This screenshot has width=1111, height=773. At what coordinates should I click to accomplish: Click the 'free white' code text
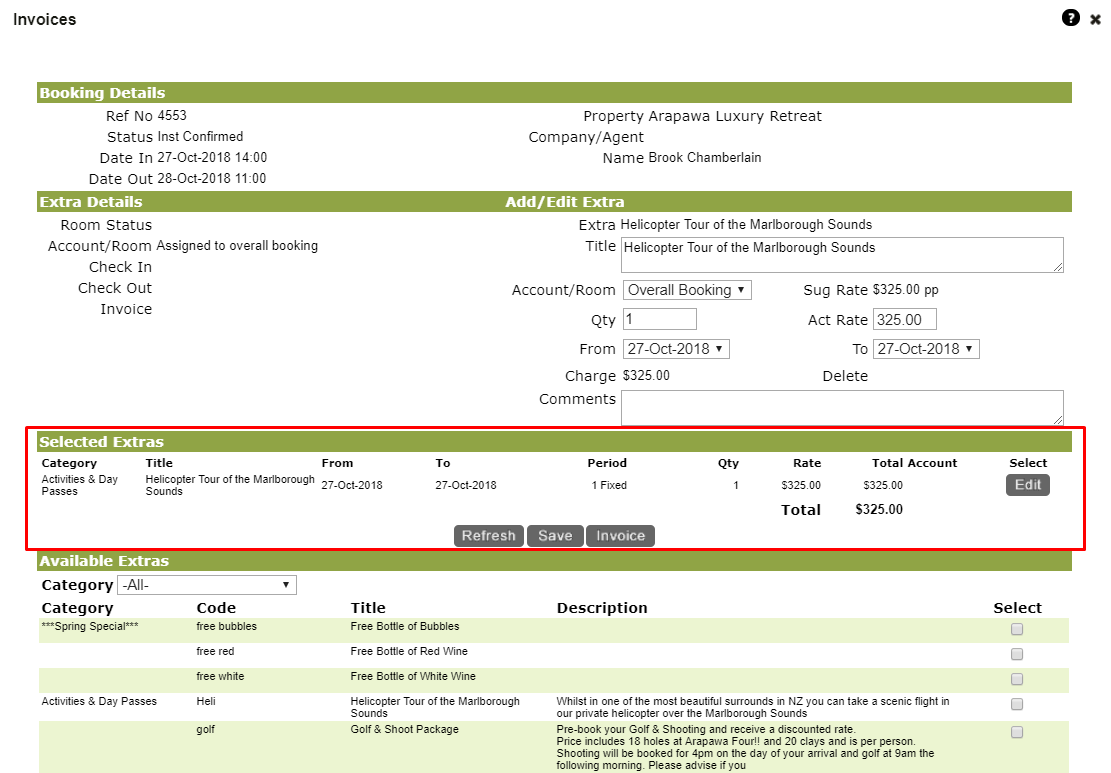coord(220,677)
